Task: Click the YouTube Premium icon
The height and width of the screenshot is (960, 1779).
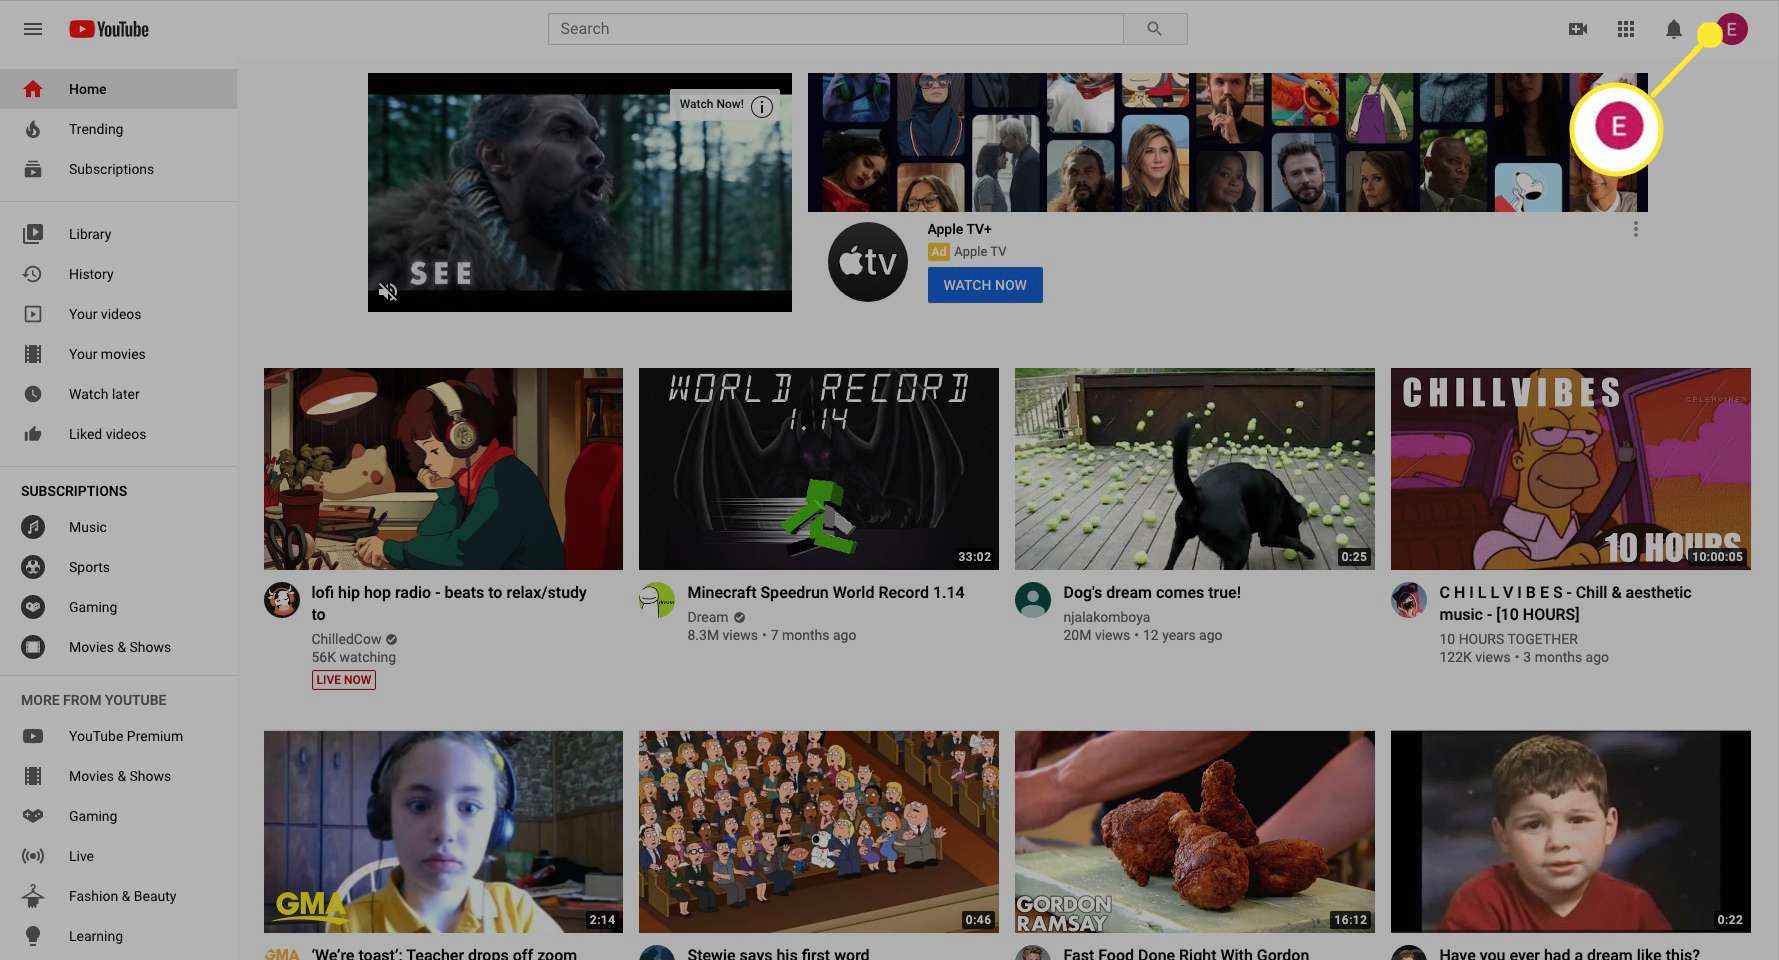Action: click(33, 736)
